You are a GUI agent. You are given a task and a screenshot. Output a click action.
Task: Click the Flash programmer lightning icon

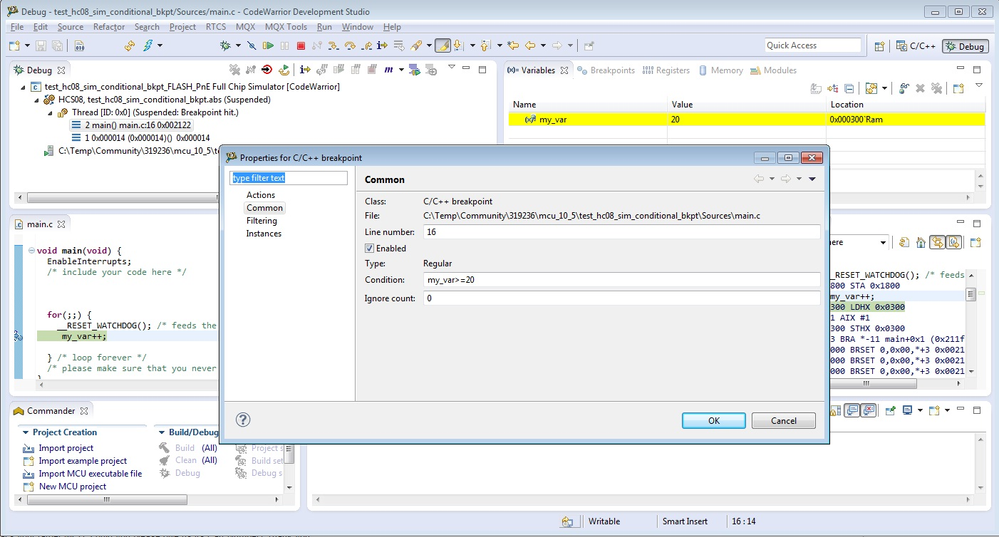click(148, 45)
